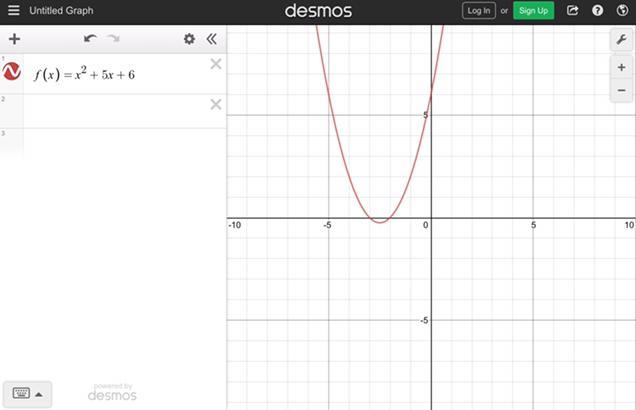Delete empty expression 2 with its X
Viewport: 636px width, 410px height.
216,104
